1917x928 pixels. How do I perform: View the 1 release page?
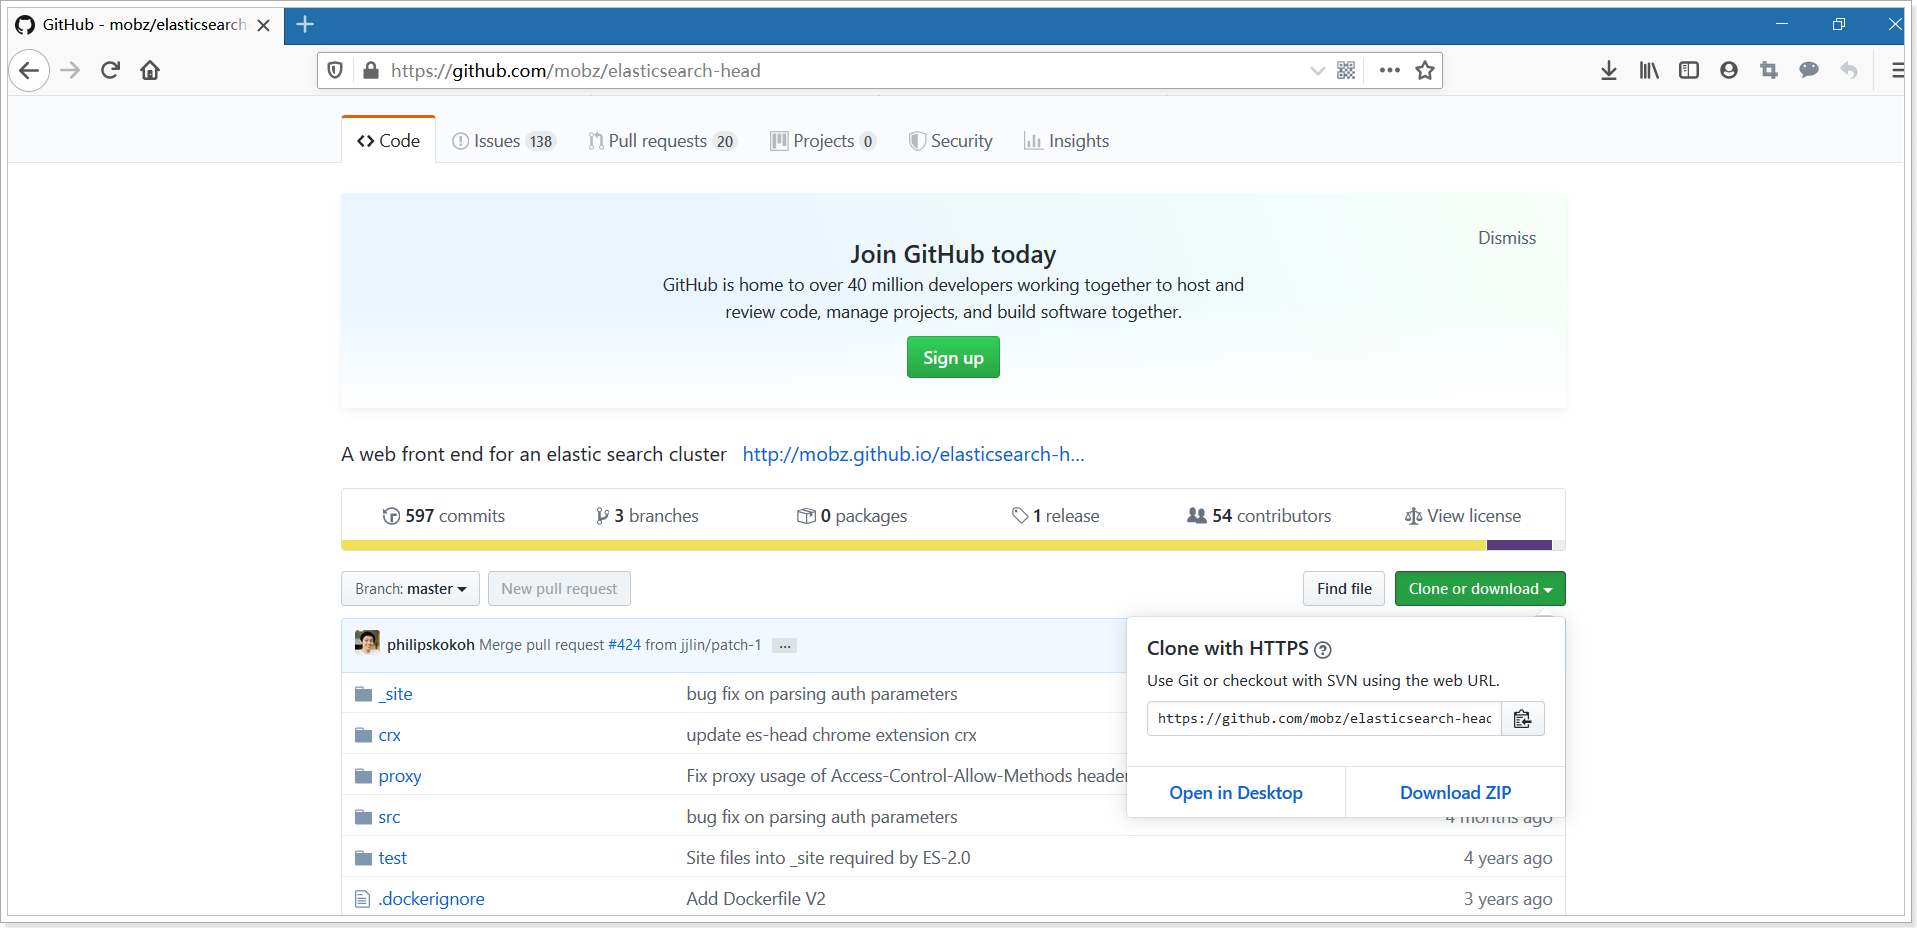click(x=1055, y=516)
